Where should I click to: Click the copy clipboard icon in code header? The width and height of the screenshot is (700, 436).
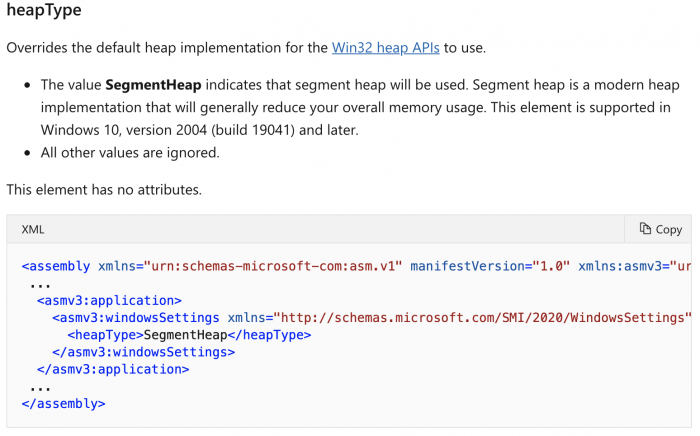click(x=645, y=229)
